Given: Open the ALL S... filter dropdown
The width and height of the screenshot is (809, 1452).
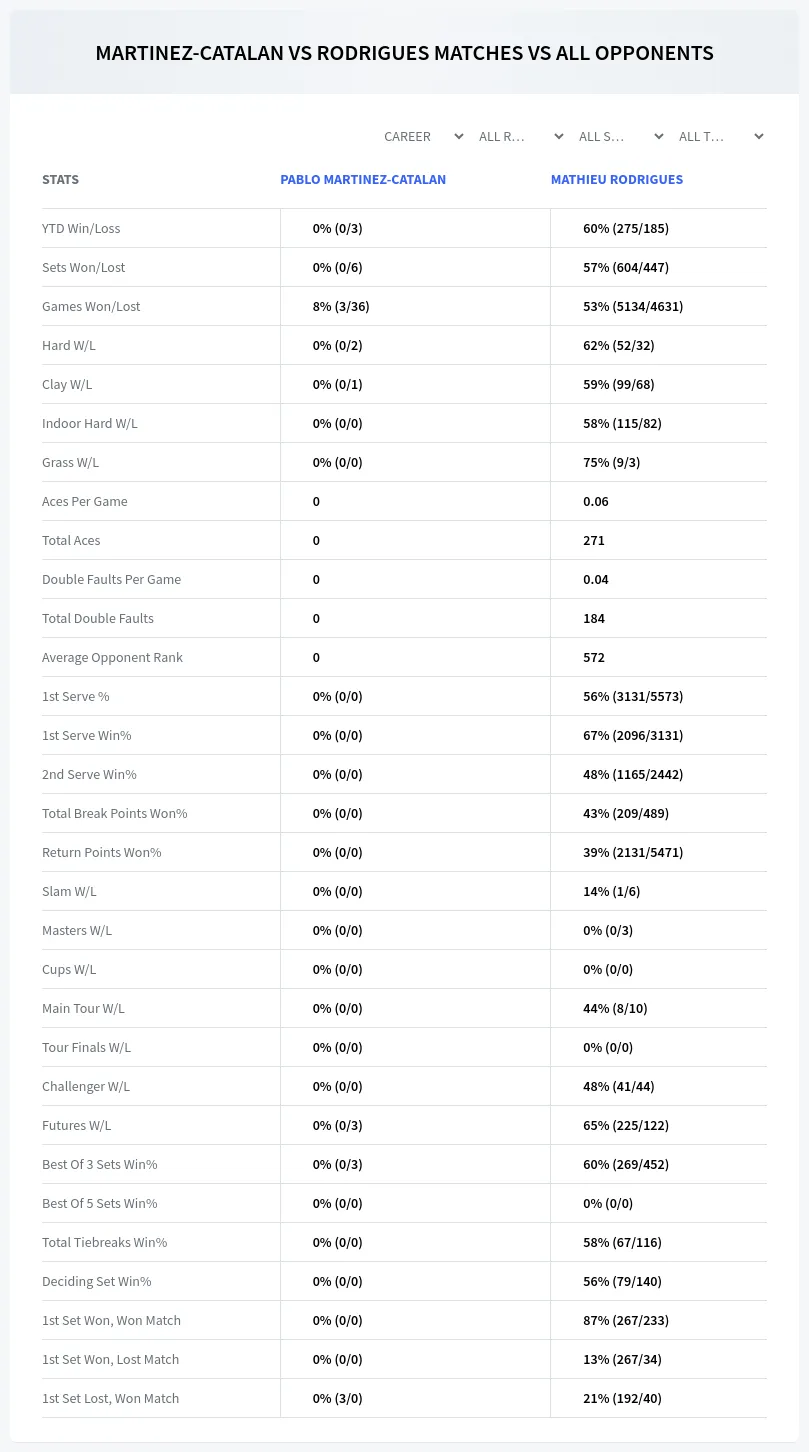Looking at the screenshot, I should (x=620, y=136).
